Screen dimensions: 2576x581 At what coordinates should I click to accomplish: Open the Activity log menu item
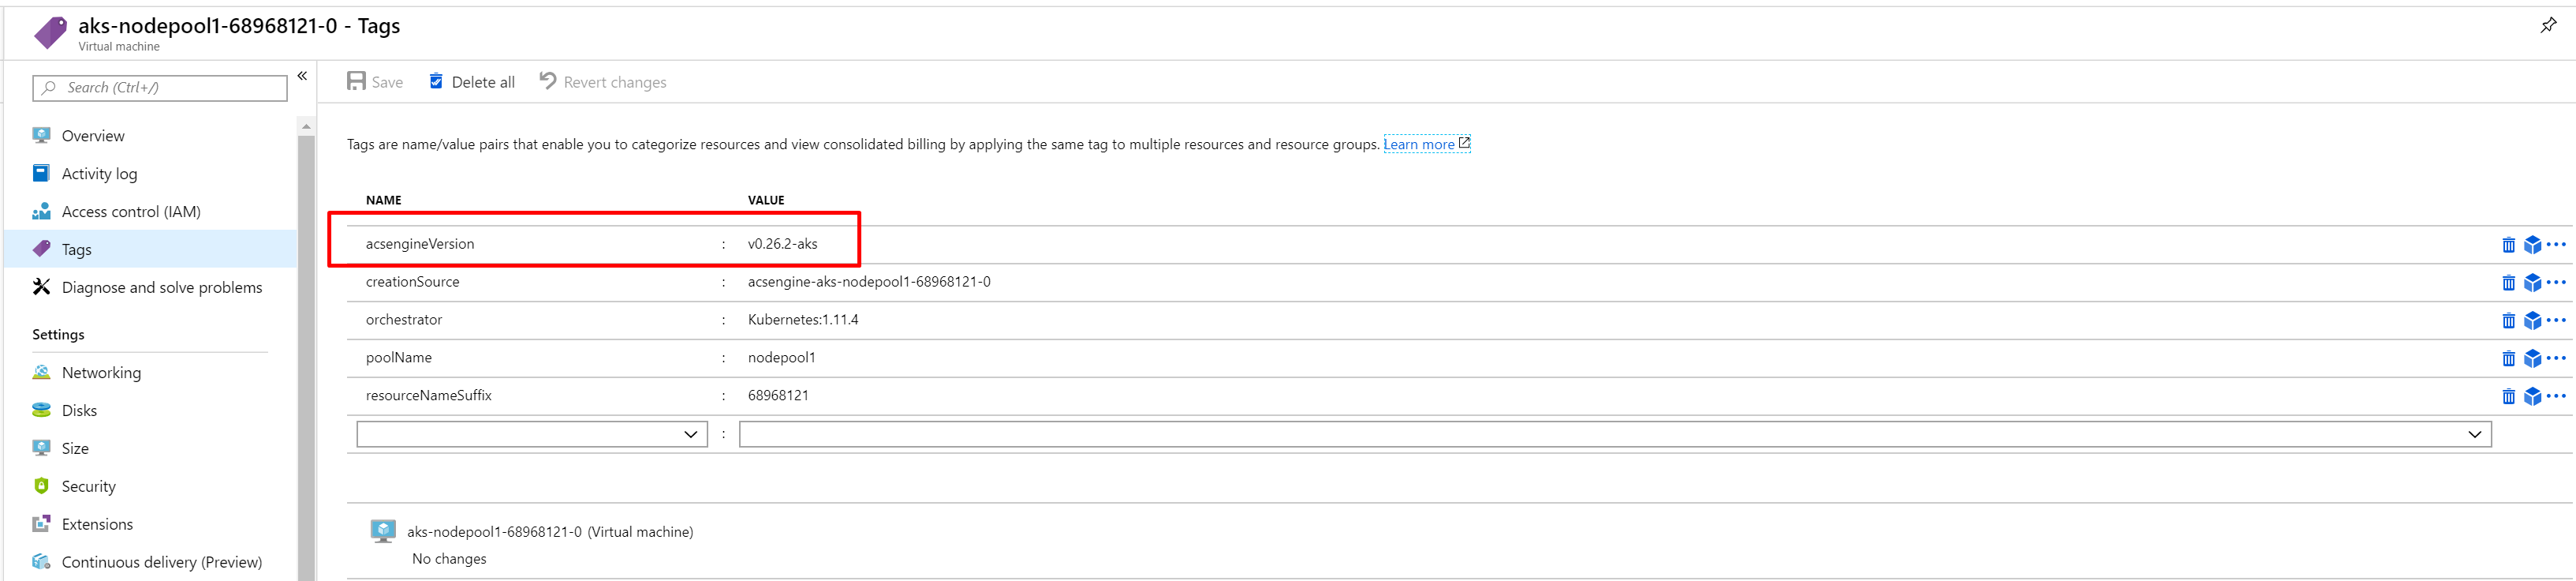(x=99, y=174)
